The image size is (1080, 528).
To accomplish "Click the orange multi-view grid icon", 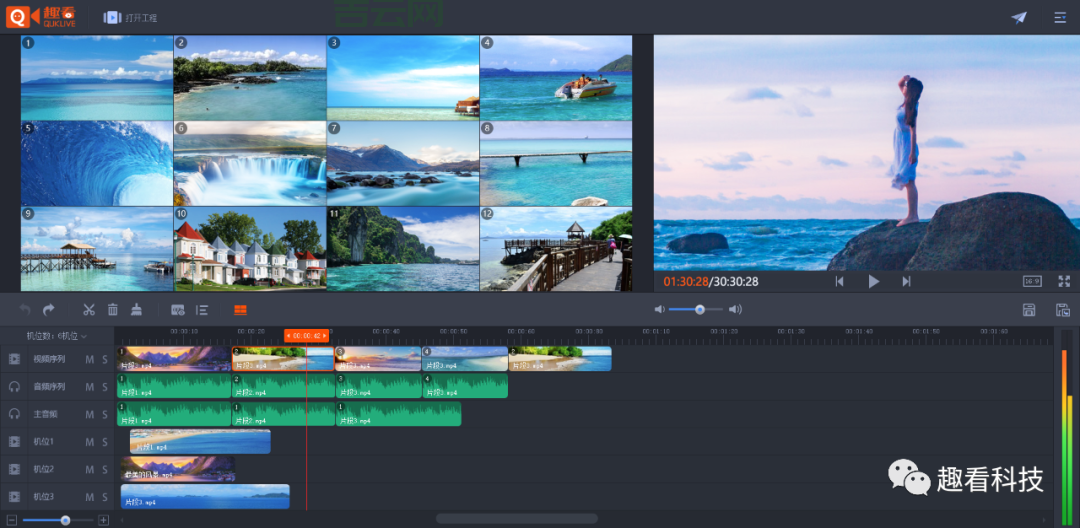I will pos(240,310).
